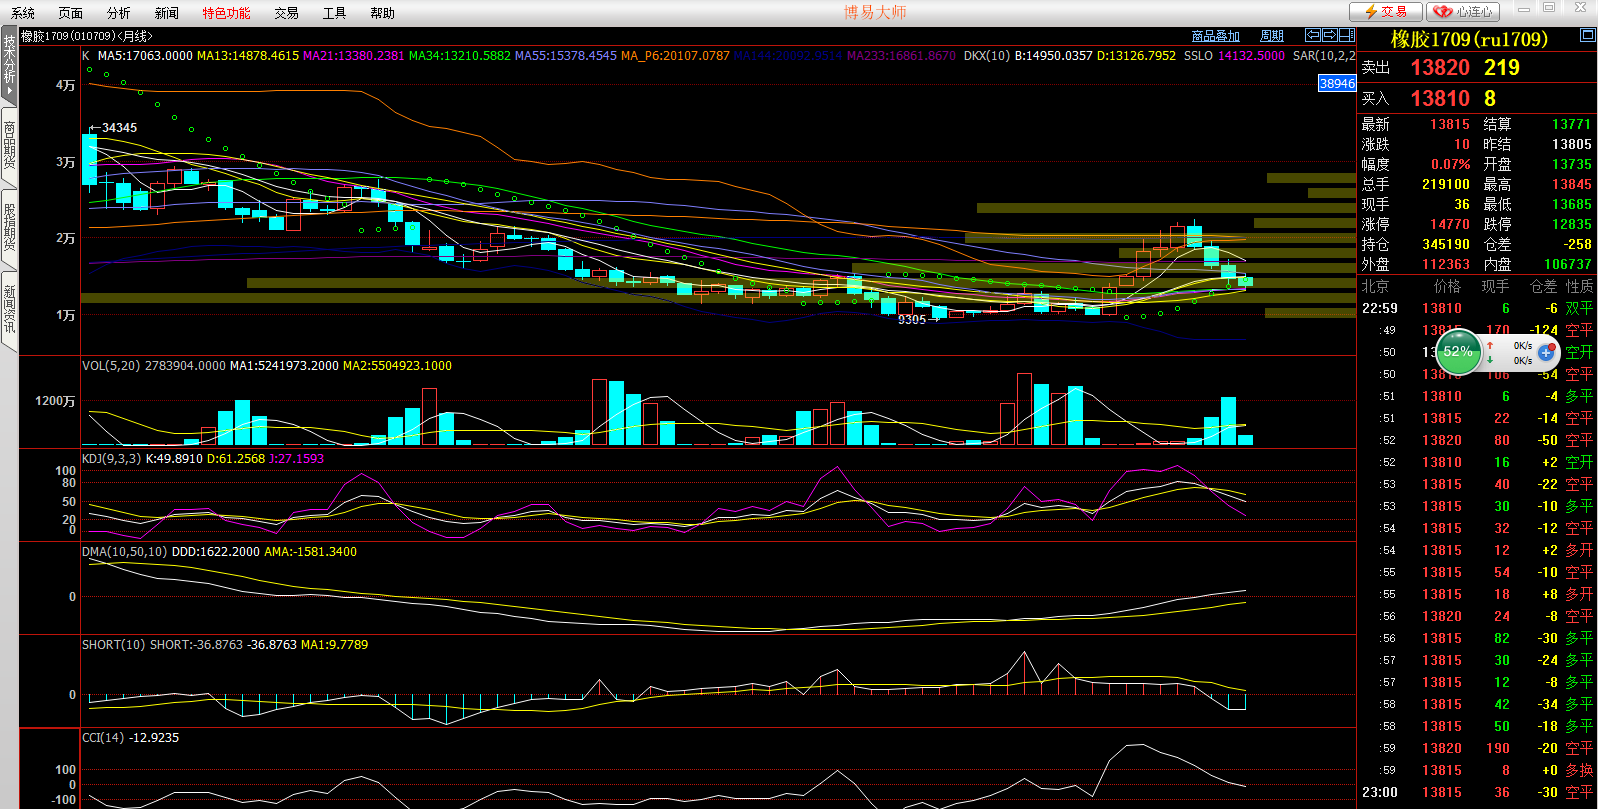
Task: Select the 技术分析 side tab
Action: 9,65
